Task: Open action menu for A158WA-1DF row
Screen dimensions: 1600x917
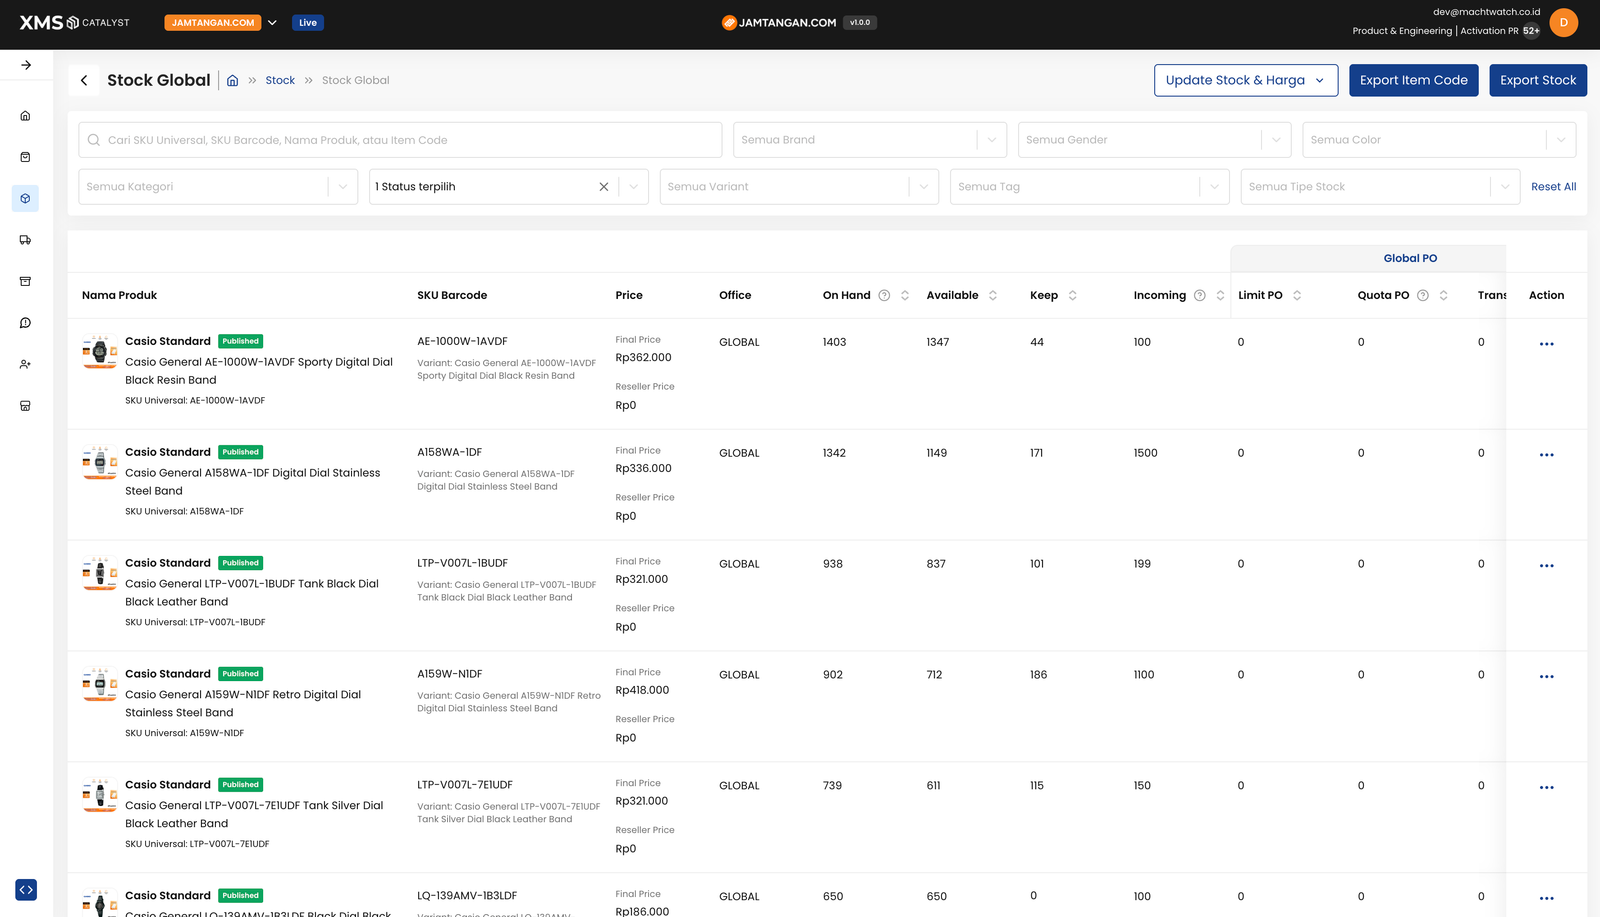Action: click(x=1547, y=455)
